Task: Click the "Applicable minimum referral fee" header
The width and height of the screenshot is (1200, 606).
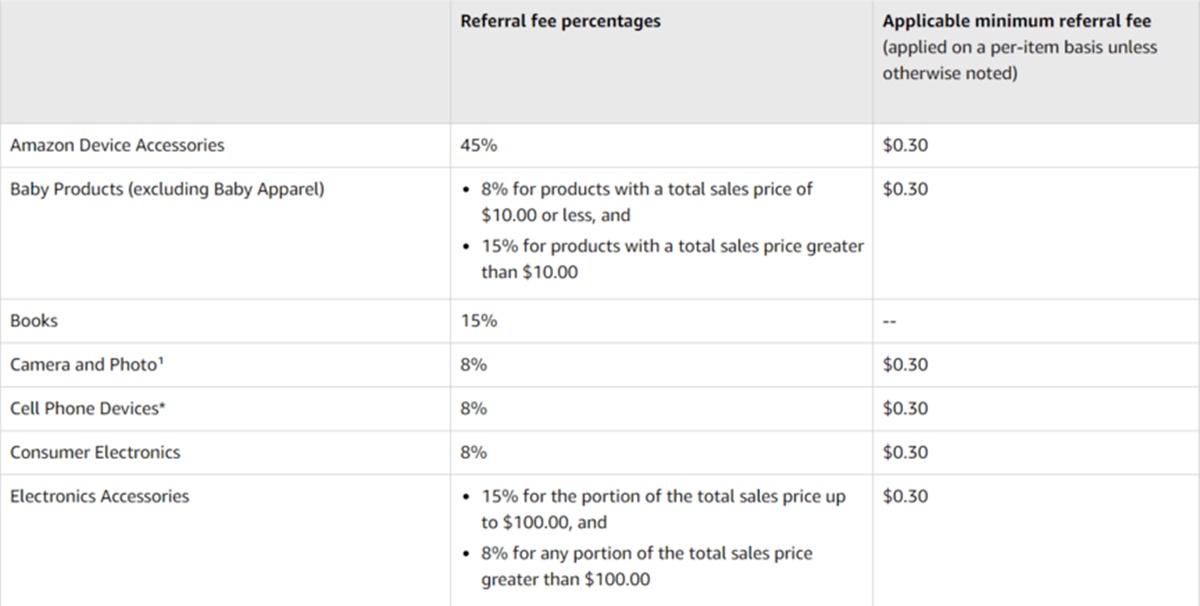Action: pos(1016,21)
